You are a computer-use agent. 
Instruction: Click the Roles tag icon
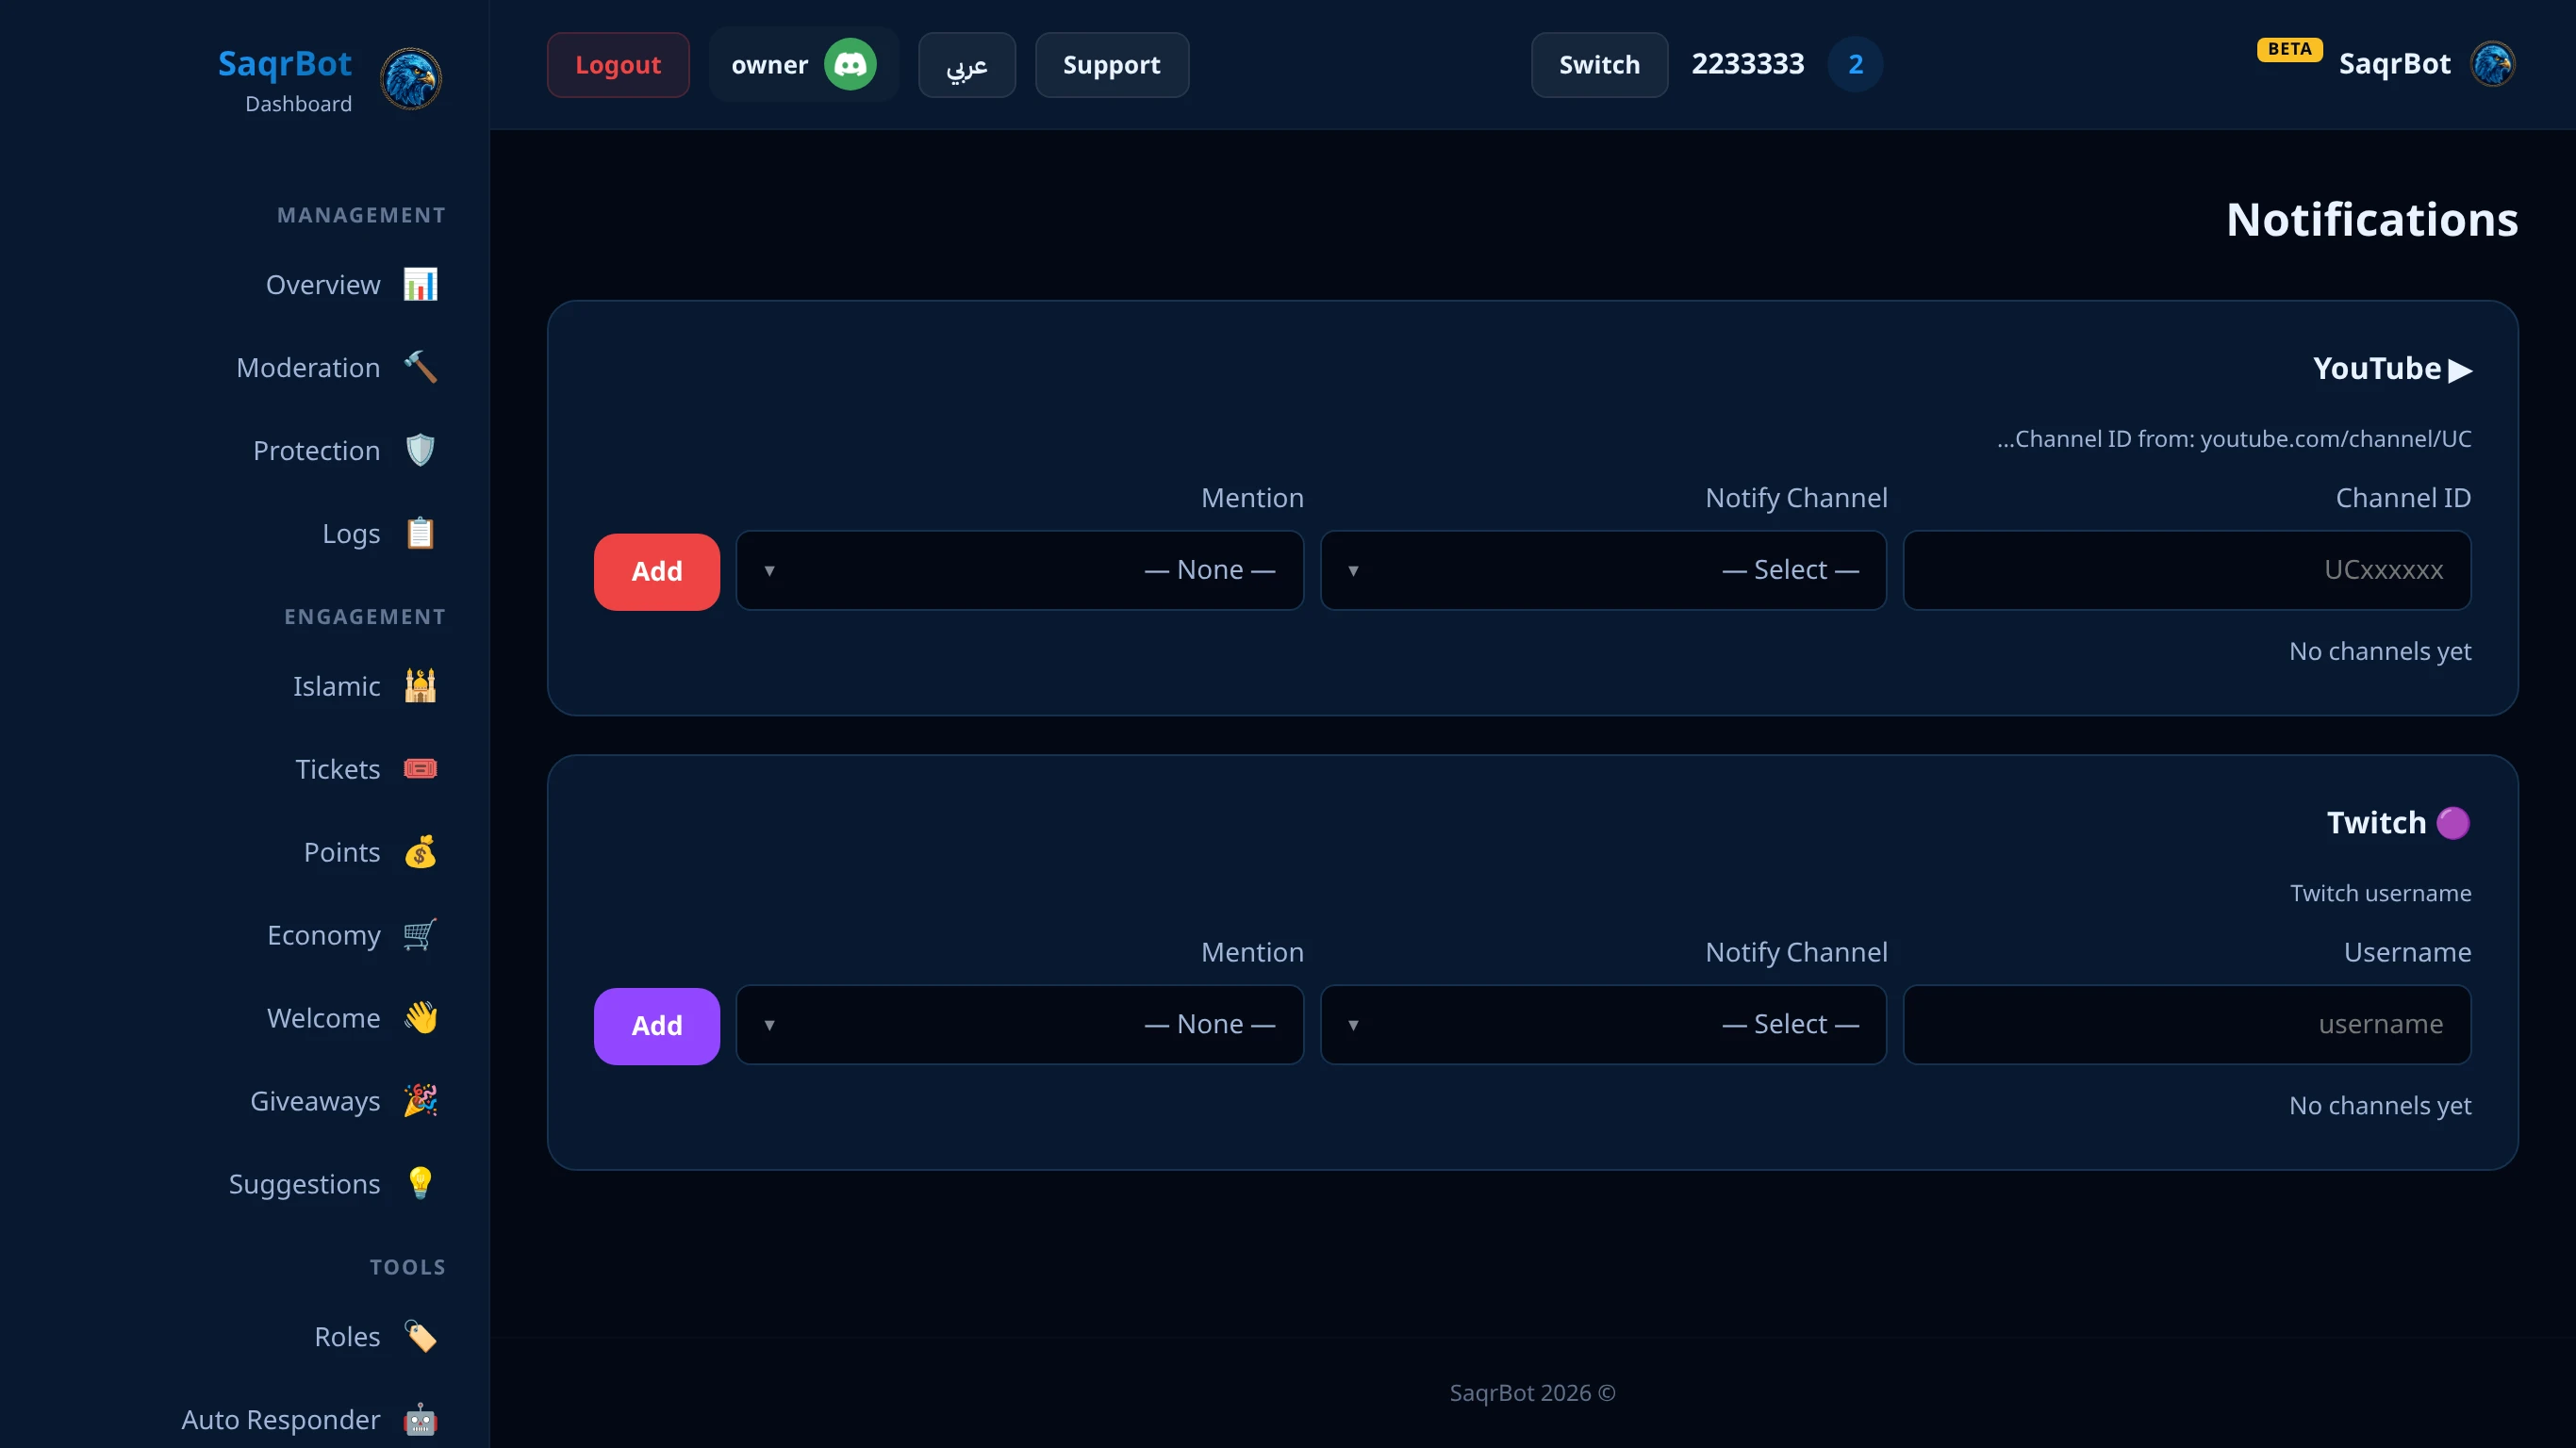point(420,1337)
